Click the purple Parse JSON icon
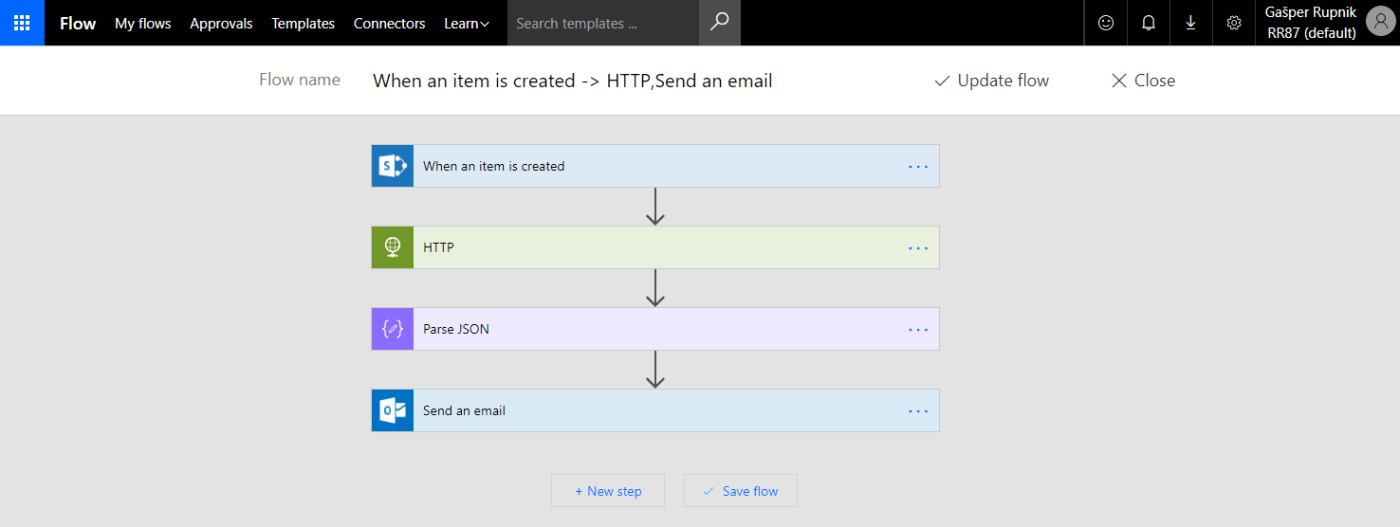Viewport: 1400px width, 527px height. tap(392, 329)
